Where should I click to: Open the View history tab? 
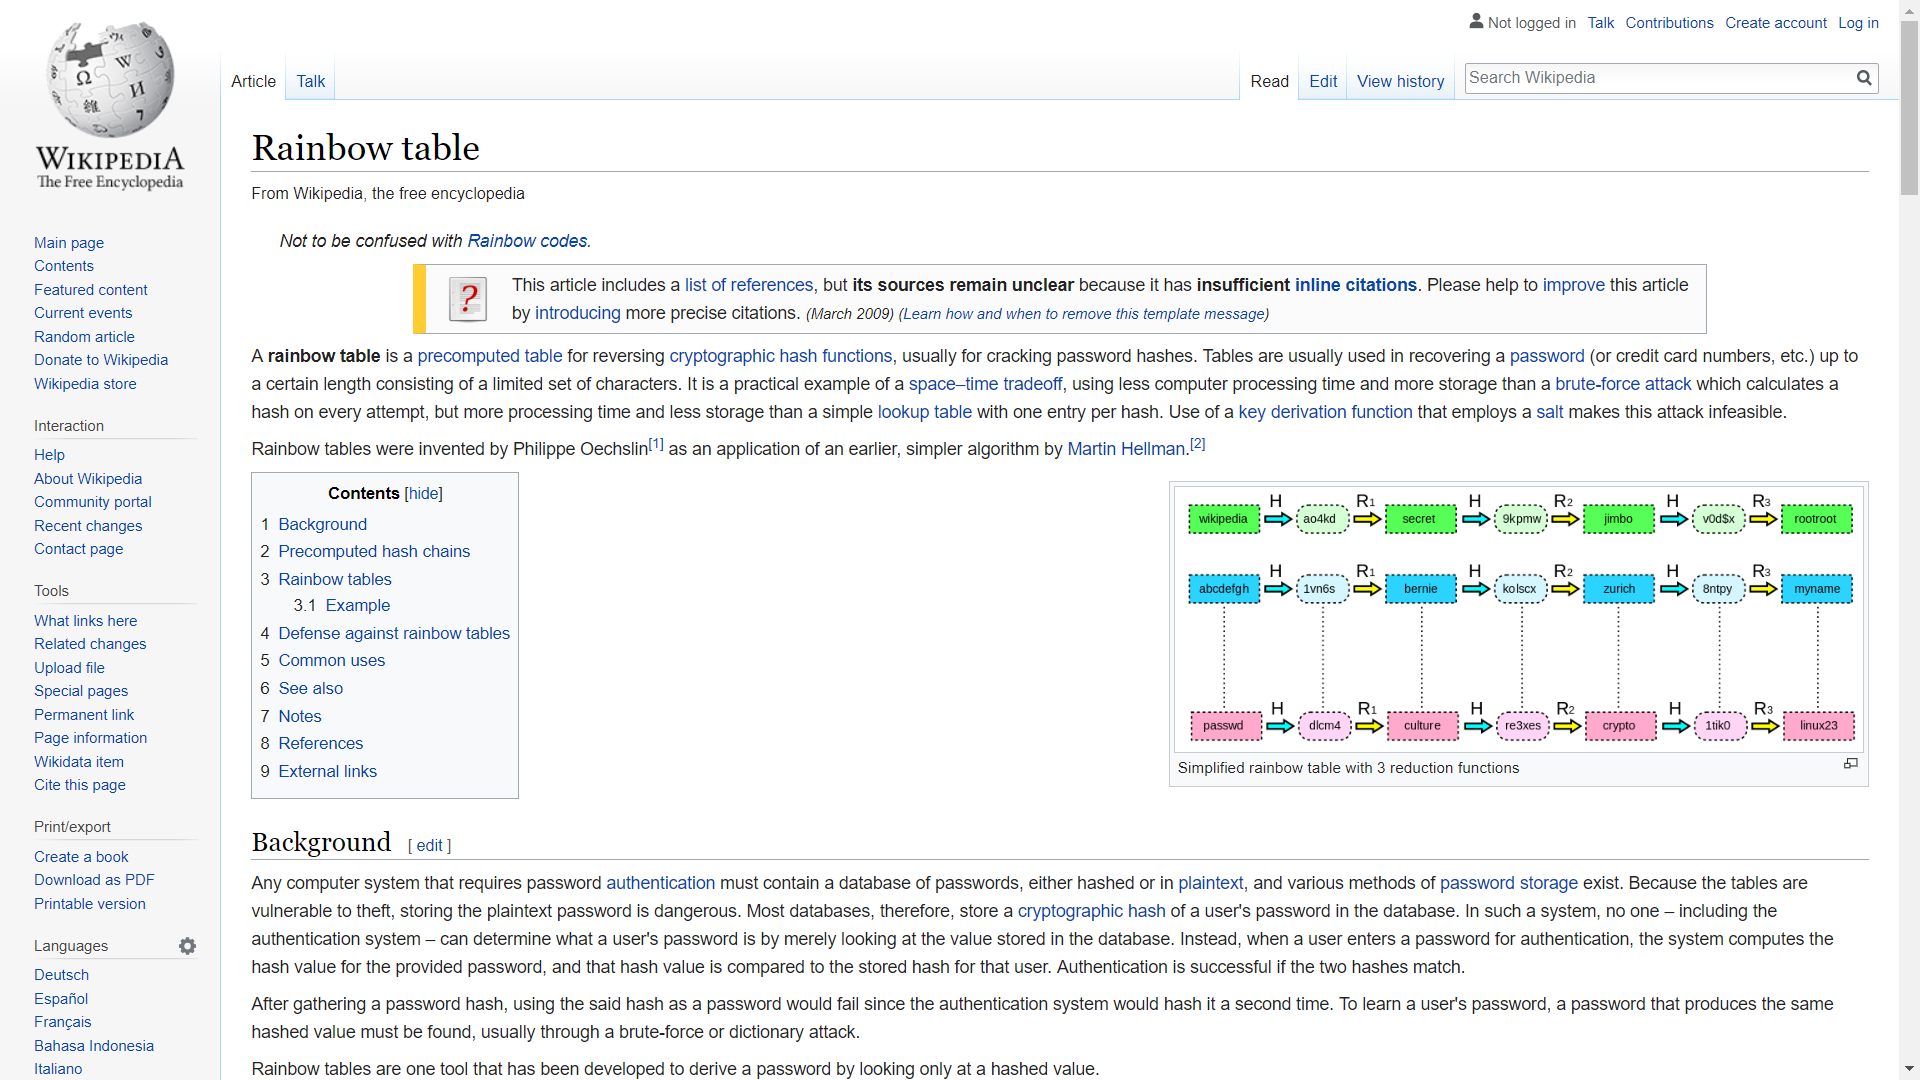(x=1400, y=82)
